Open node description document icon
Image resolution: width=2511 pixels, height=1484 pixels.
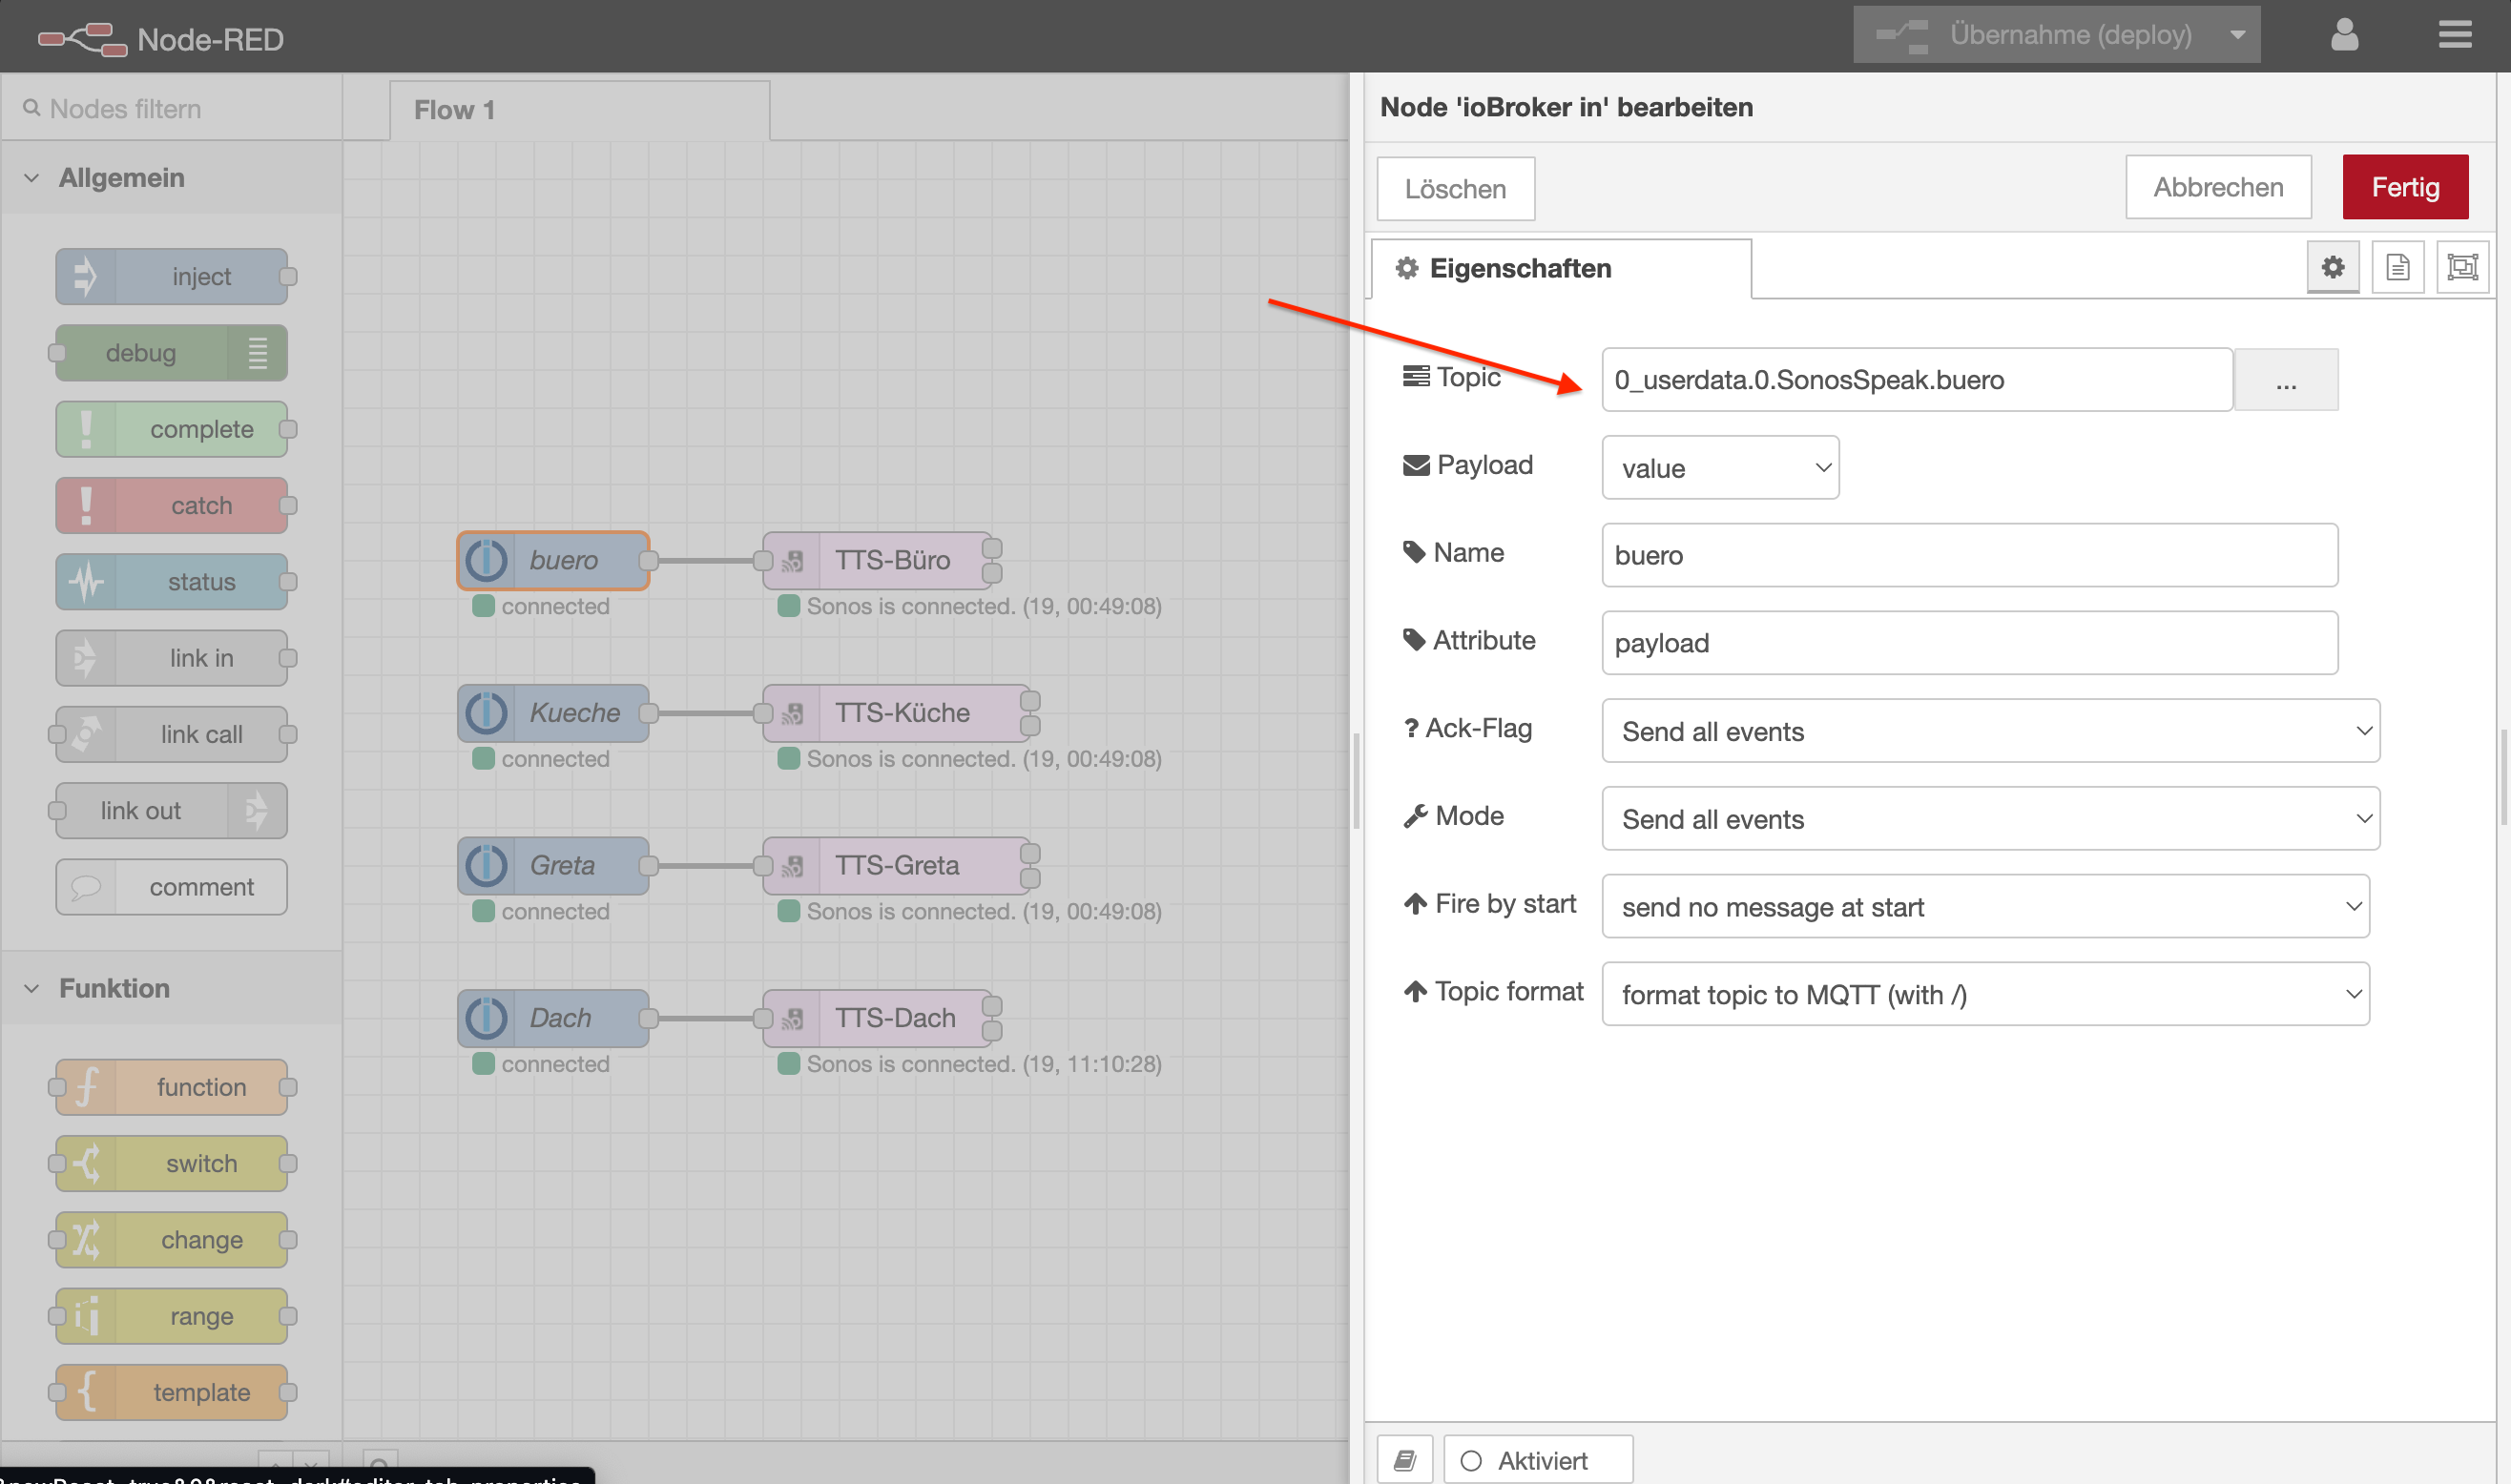tap(2397, 267)
